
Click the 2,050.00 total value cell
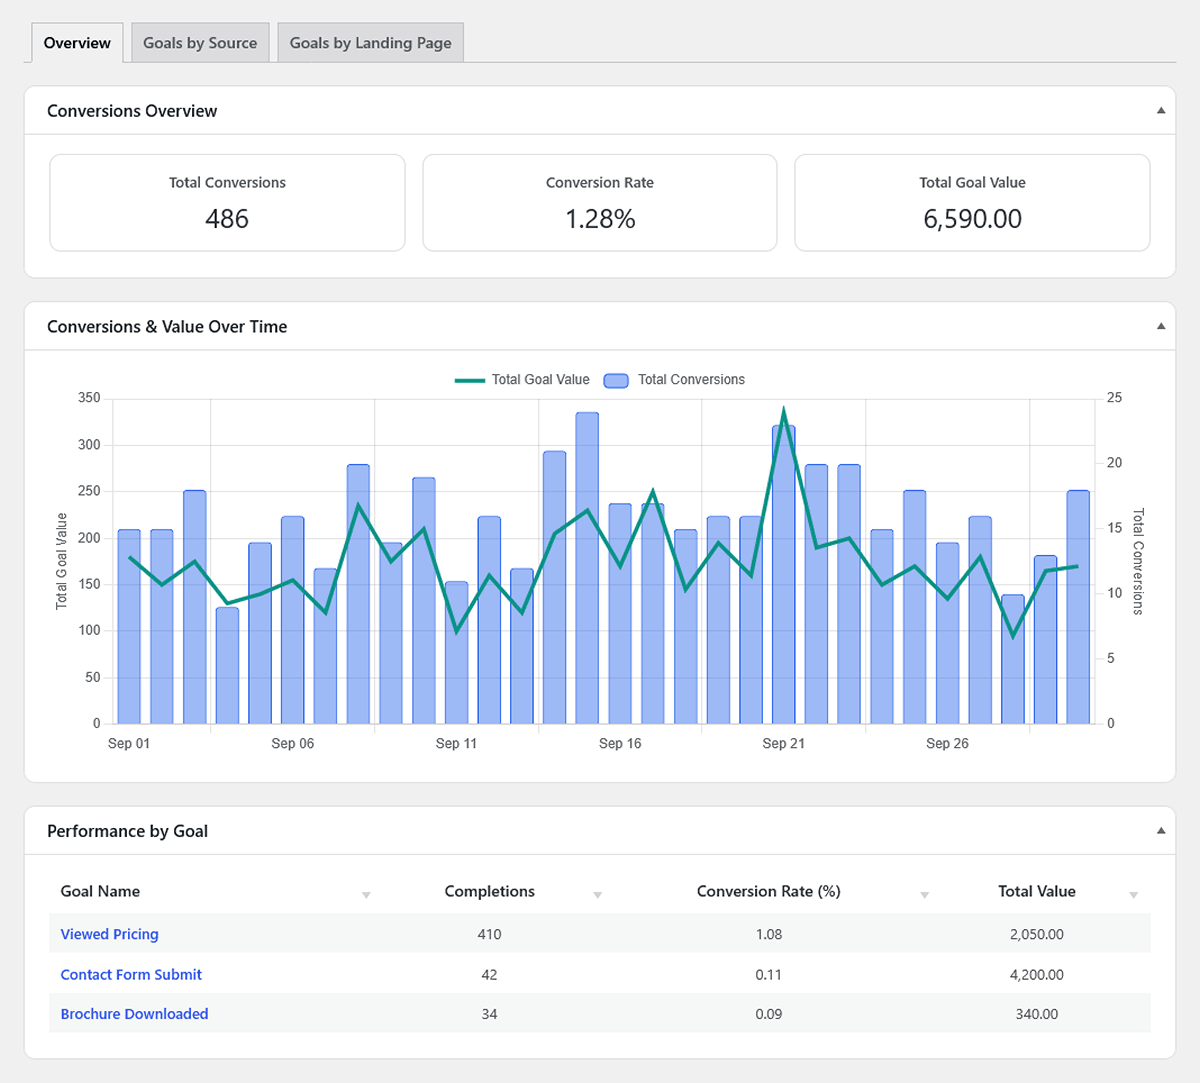pos(1037,934)
